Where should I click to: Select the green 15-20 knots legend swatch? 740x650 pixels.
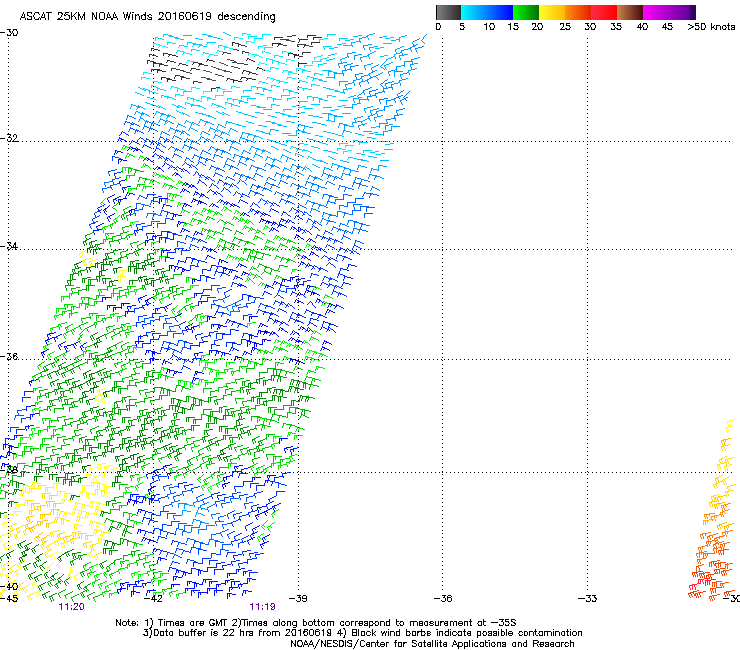[x=526, y=12]
